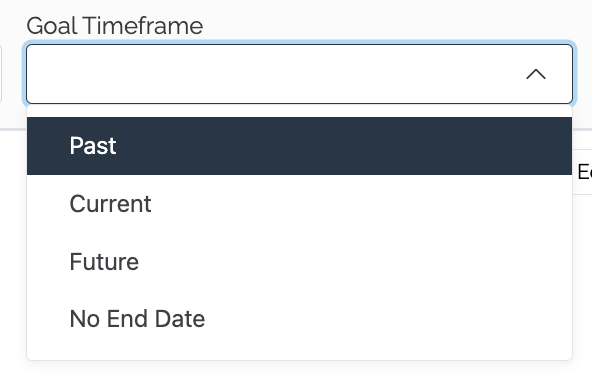The image size is (592, 388).
Task: Click the Future list entry text
Action: point(104,262)
